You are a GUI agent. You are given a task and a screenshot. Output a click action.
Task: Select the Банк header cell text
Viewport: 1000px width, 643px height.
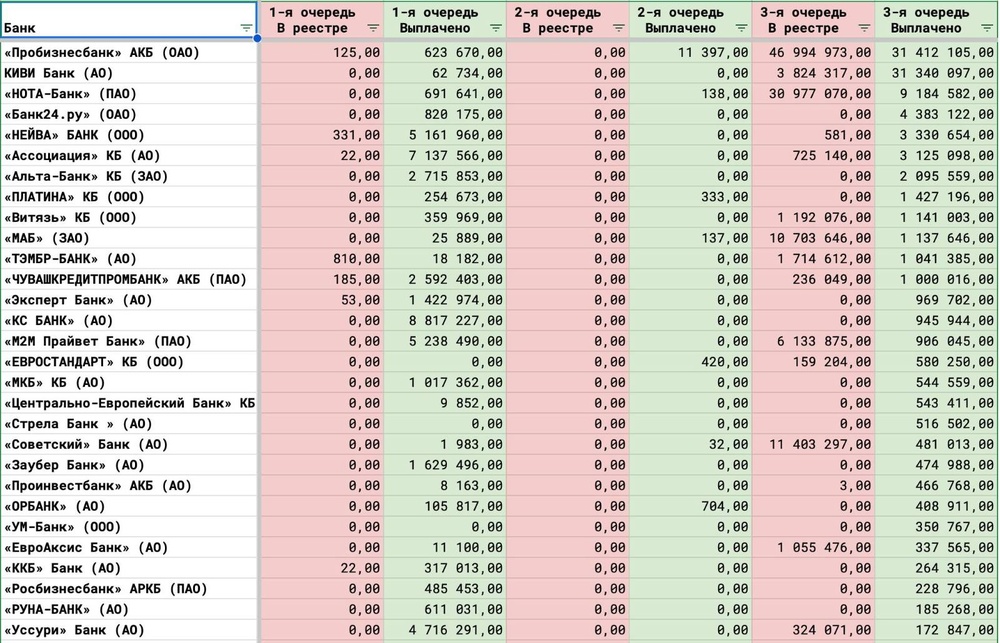tap(20, 28)
